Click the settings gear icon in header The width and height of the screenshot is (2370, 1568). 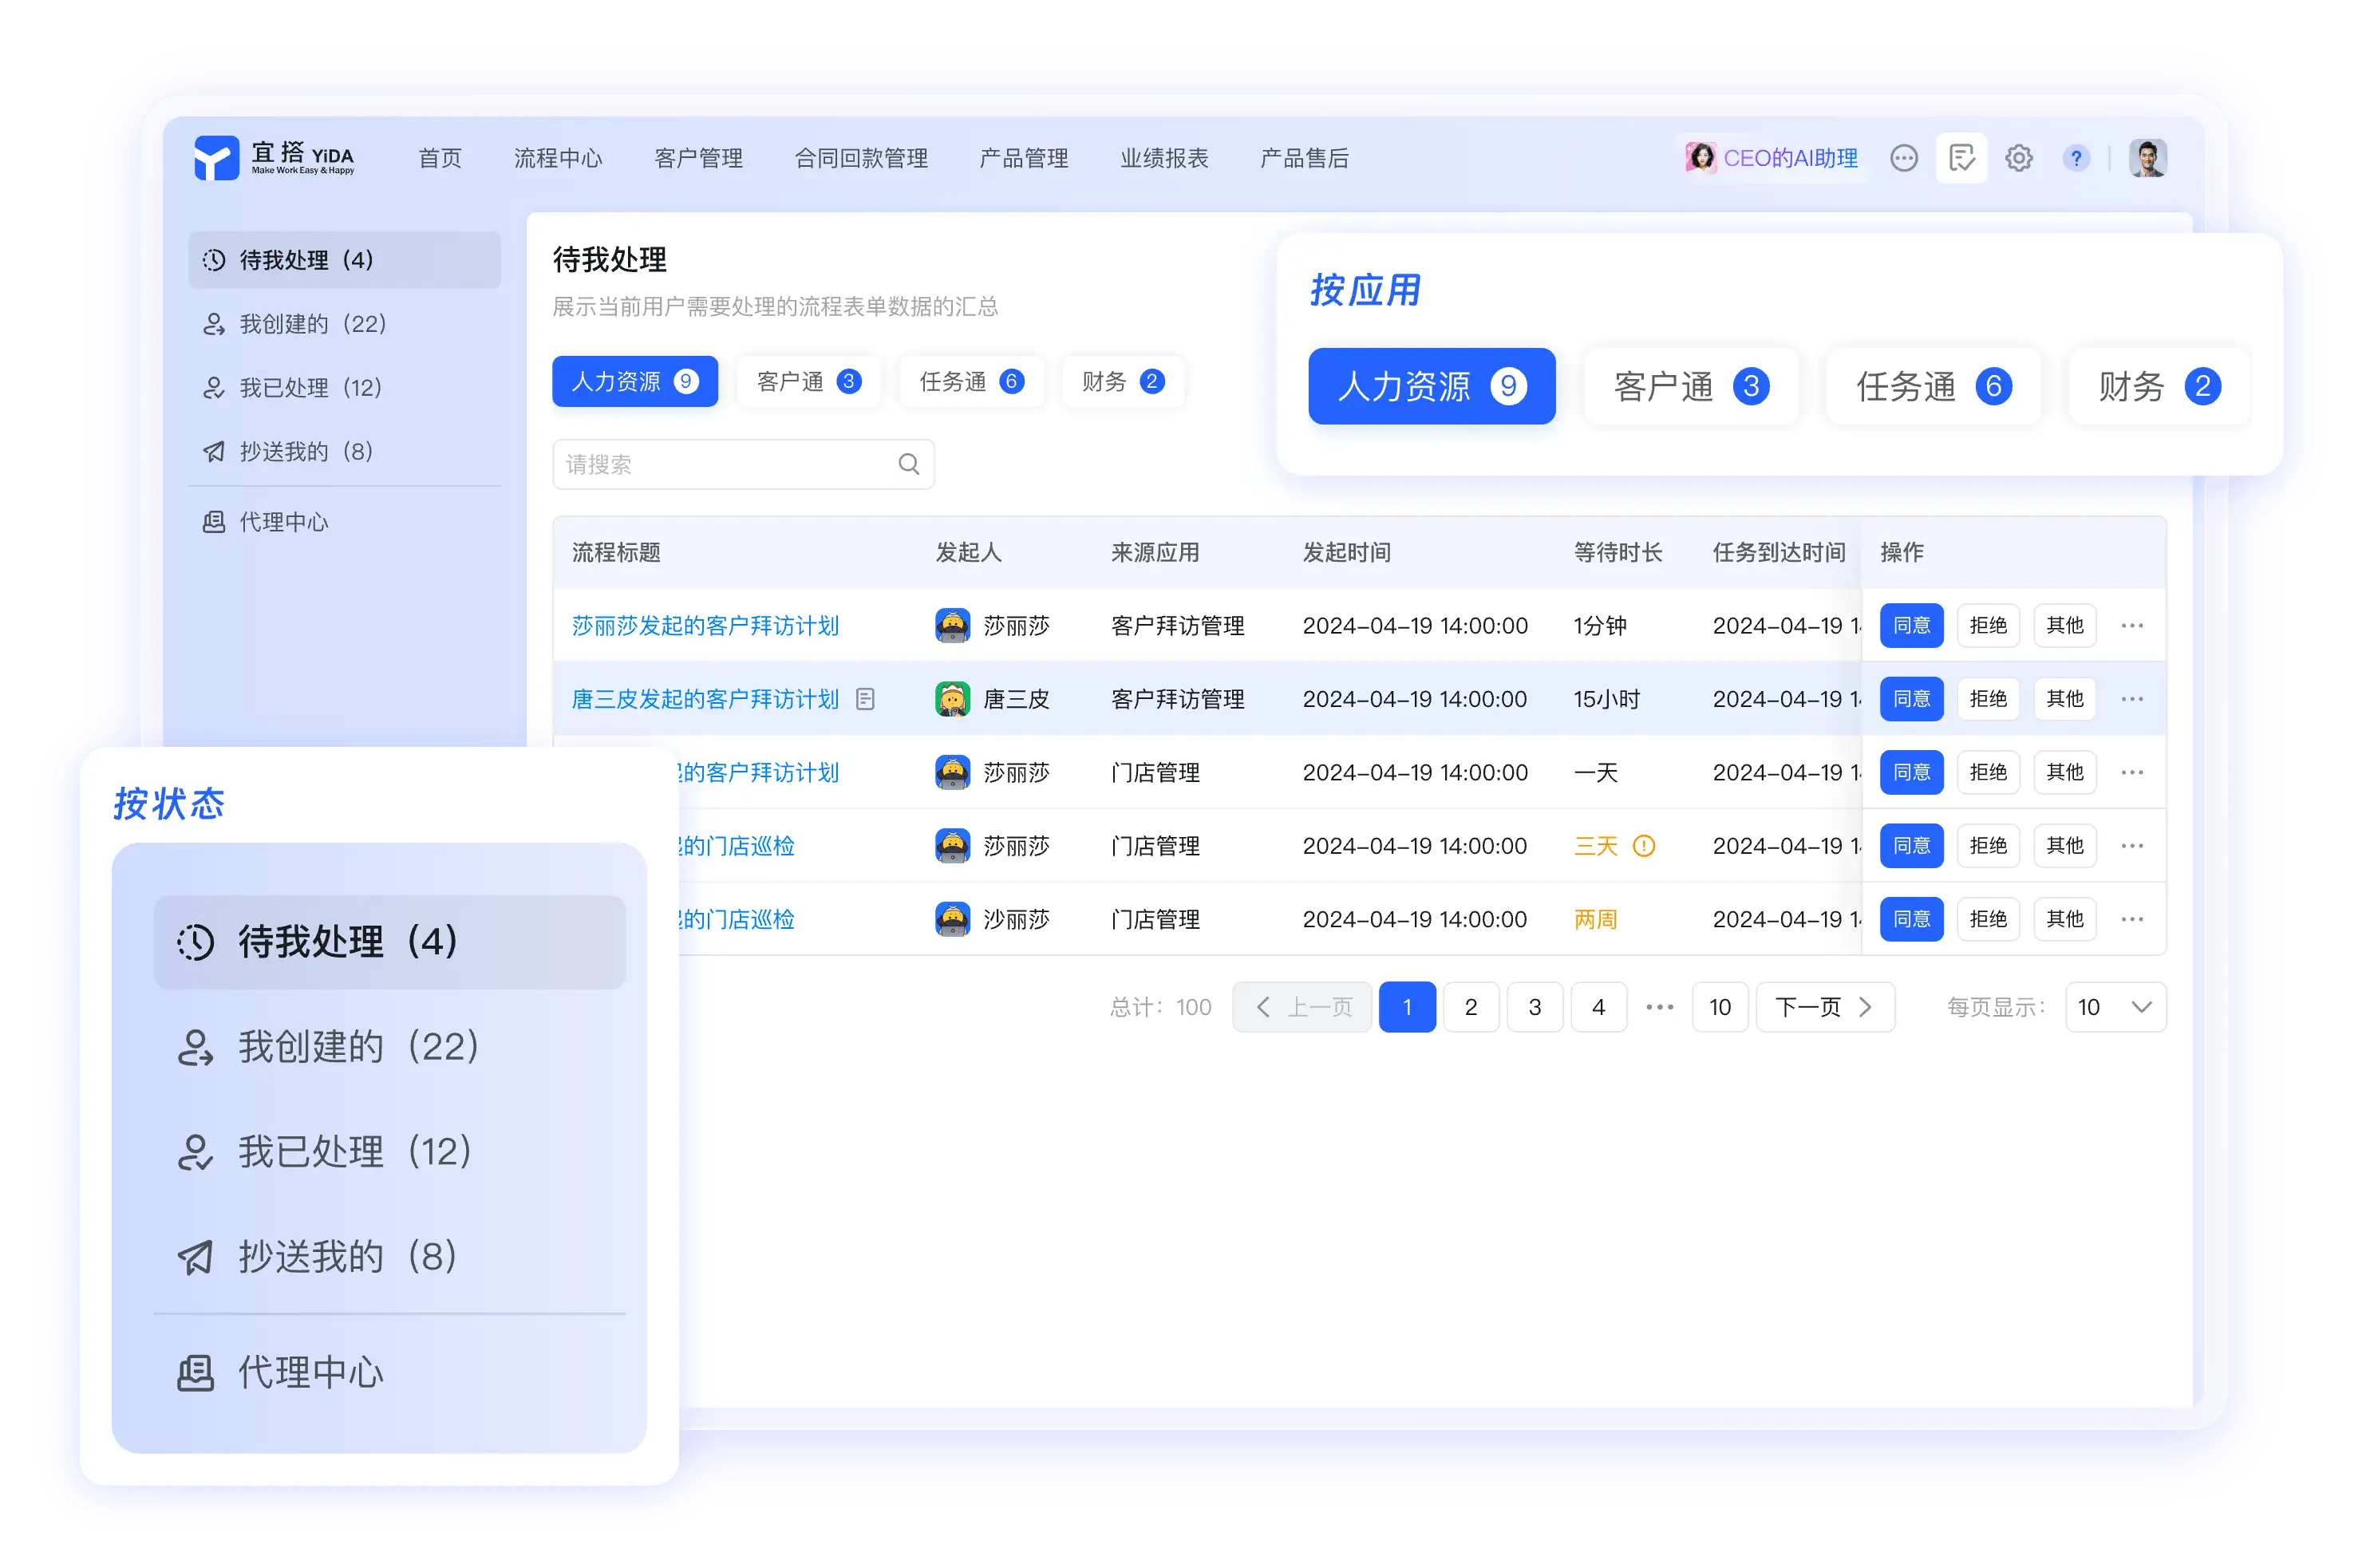pos(2018,158)
